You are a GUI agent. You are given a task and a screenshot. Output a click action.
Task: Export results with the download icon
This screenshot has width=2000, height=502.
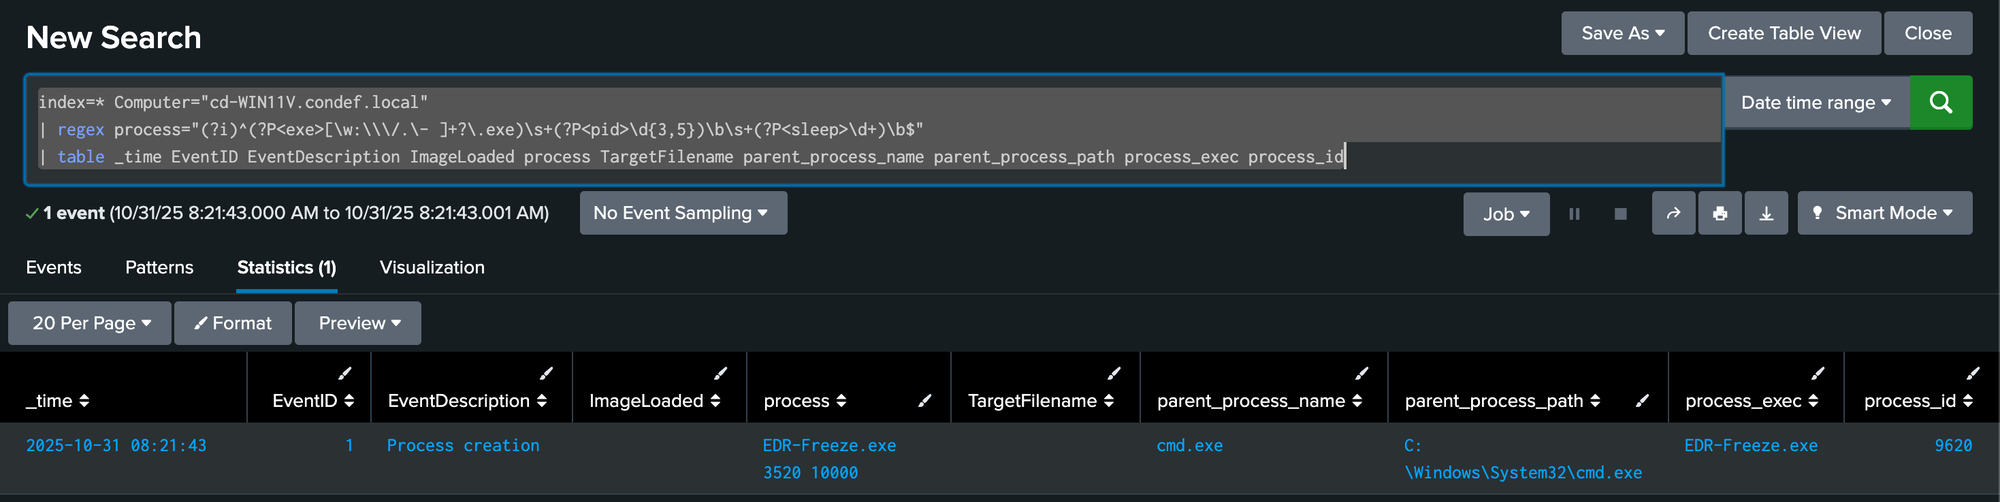[1766, 213]
